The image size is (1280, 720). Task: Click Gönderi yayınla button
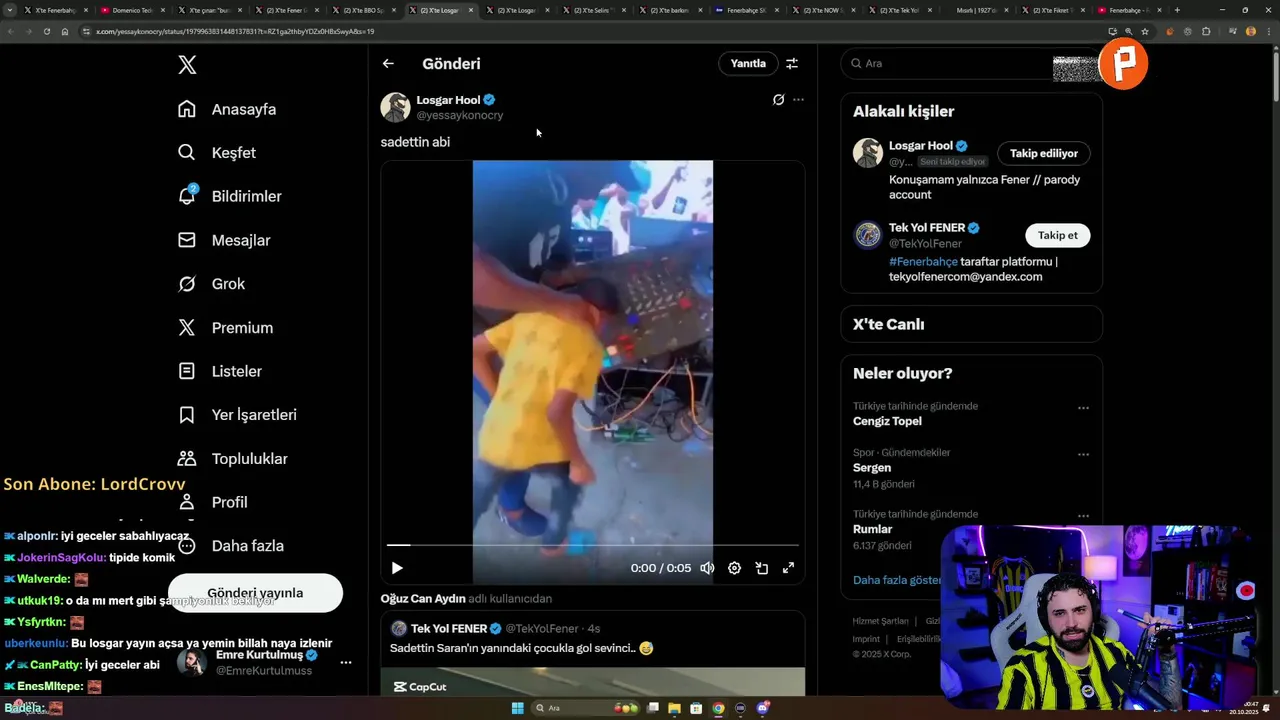[255, 593]
